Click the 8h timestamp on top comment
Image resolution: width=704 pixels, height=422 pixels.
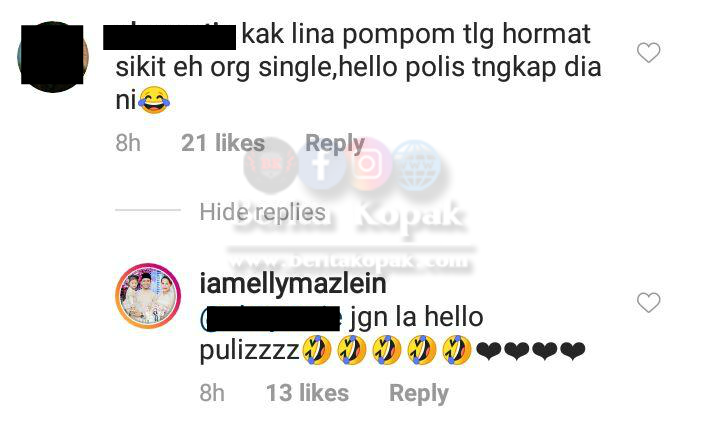coord(128,144)
